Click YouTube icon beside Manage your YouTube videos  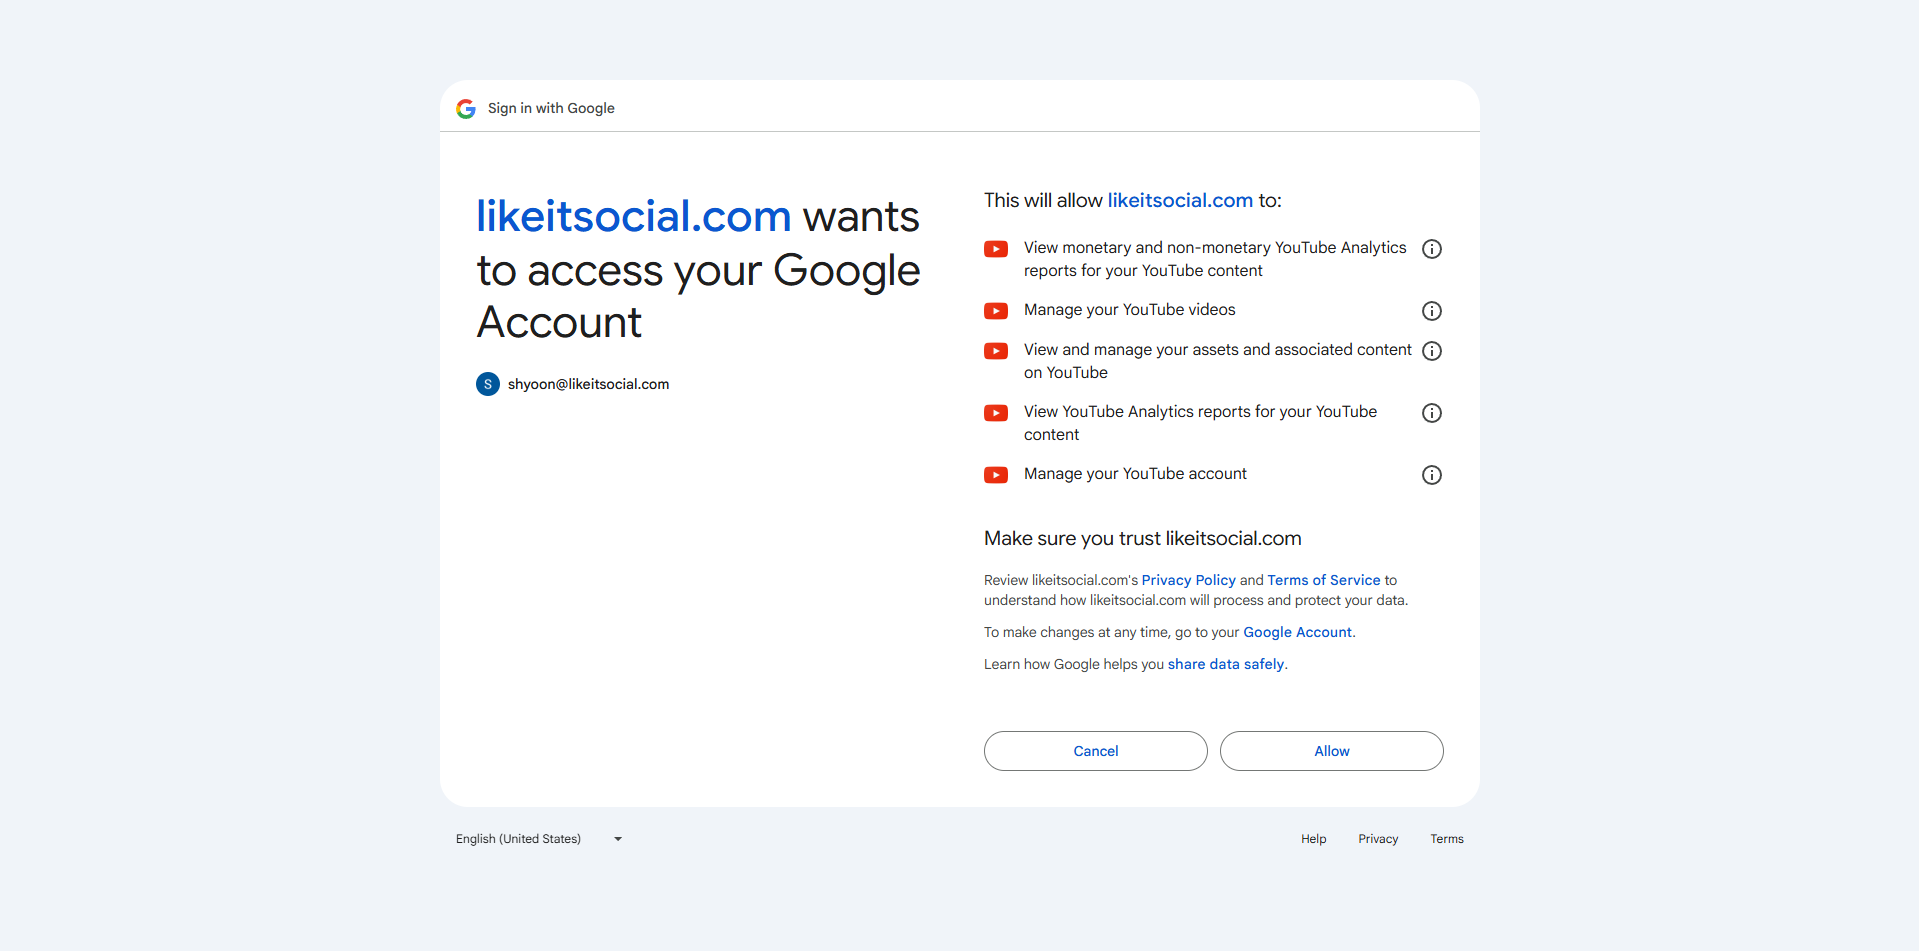pos(996,311)
